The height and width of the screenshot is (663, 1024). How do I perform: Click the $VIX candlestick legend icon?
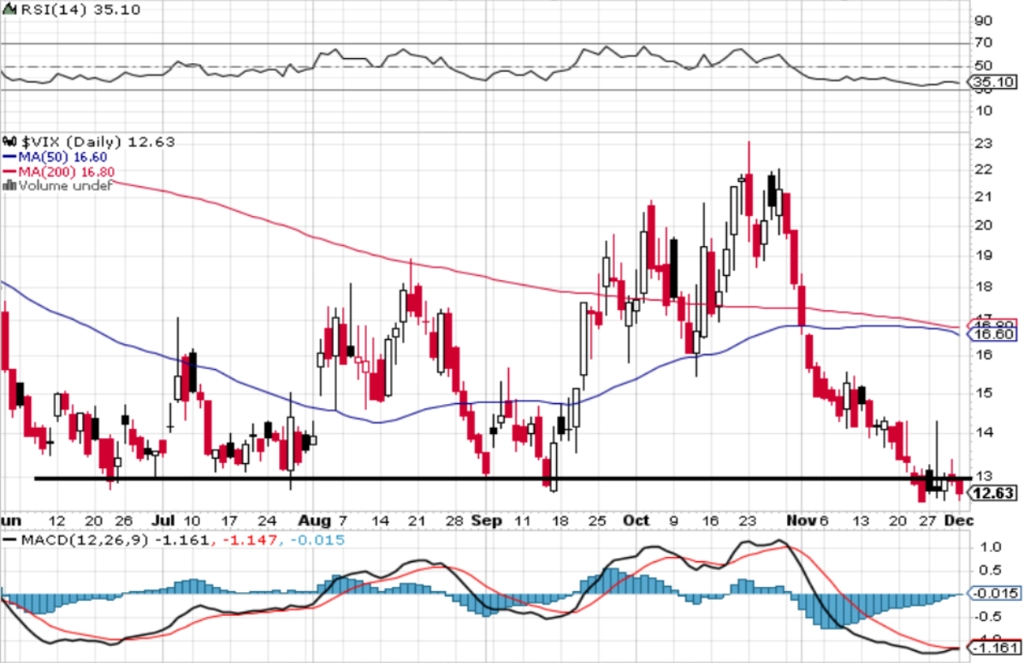coord(9,142)
